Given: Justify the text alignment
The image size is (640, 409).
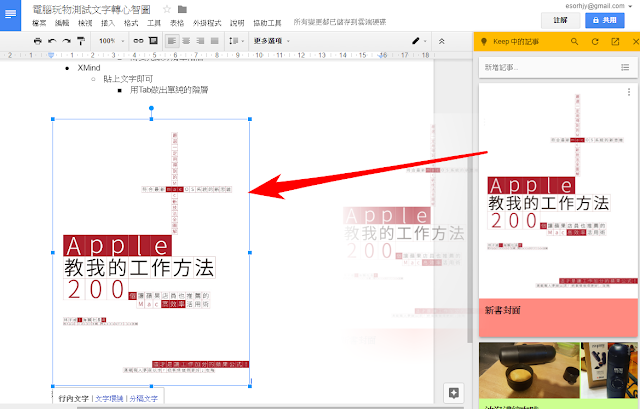Looking at the screenshot, I should pyautogui.click(x=214, y=41).
